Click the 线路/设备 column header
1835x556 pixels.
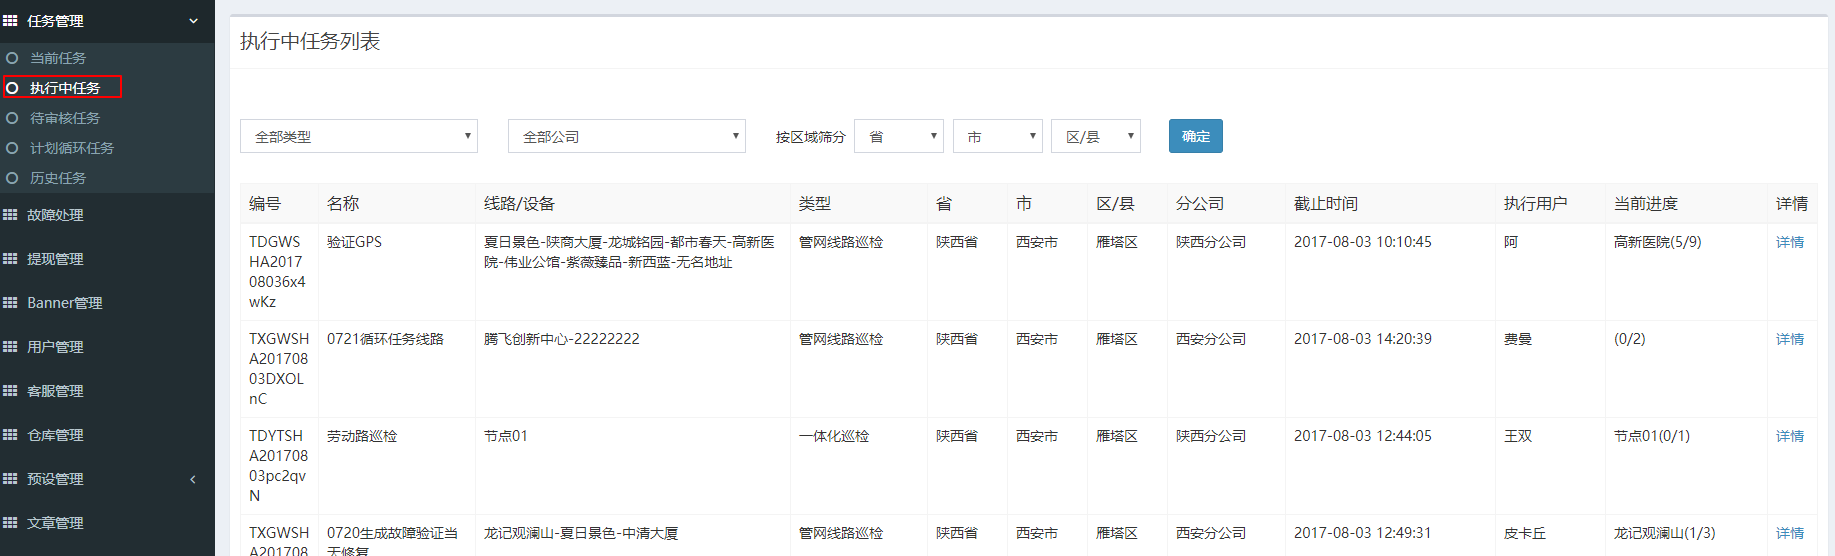point(519,203)
